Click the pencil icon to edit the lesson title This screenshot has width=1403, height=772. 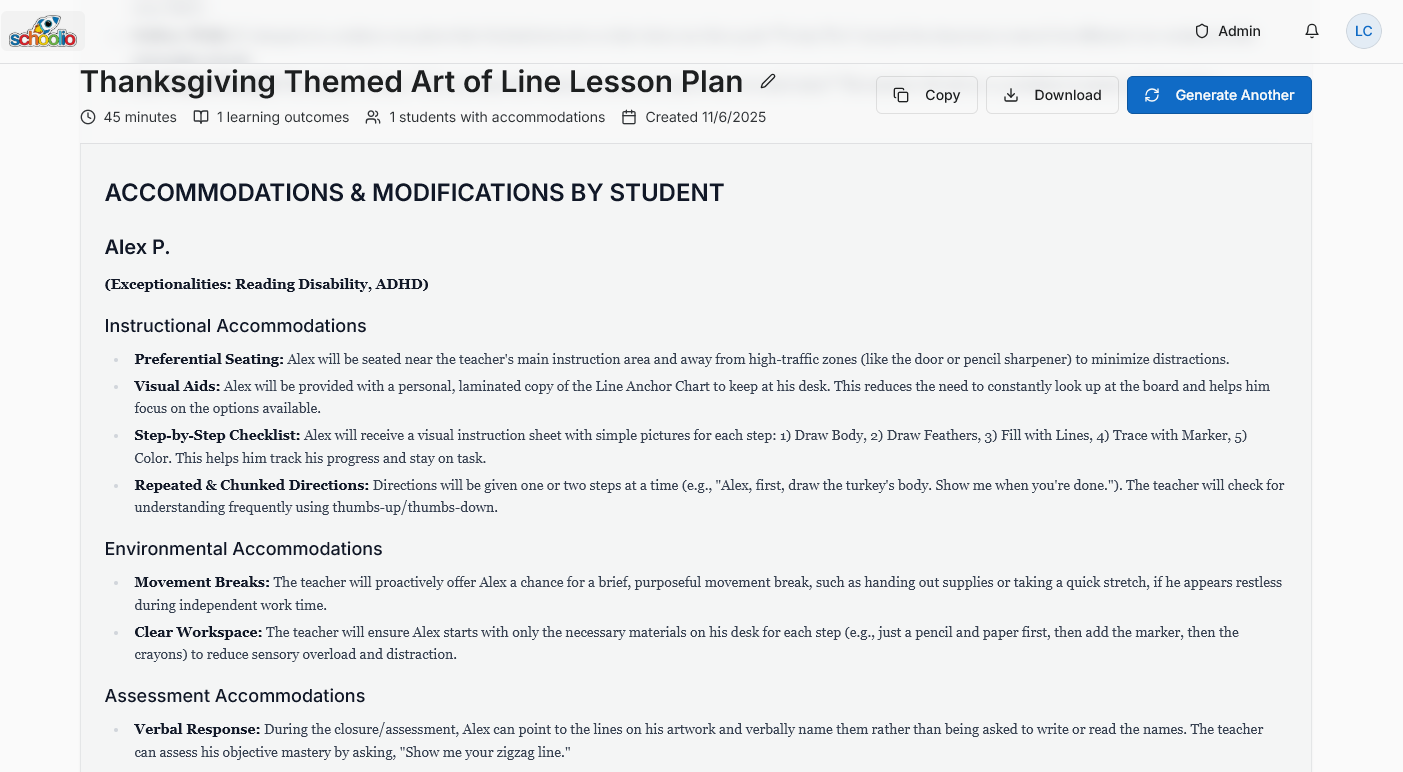767,83
